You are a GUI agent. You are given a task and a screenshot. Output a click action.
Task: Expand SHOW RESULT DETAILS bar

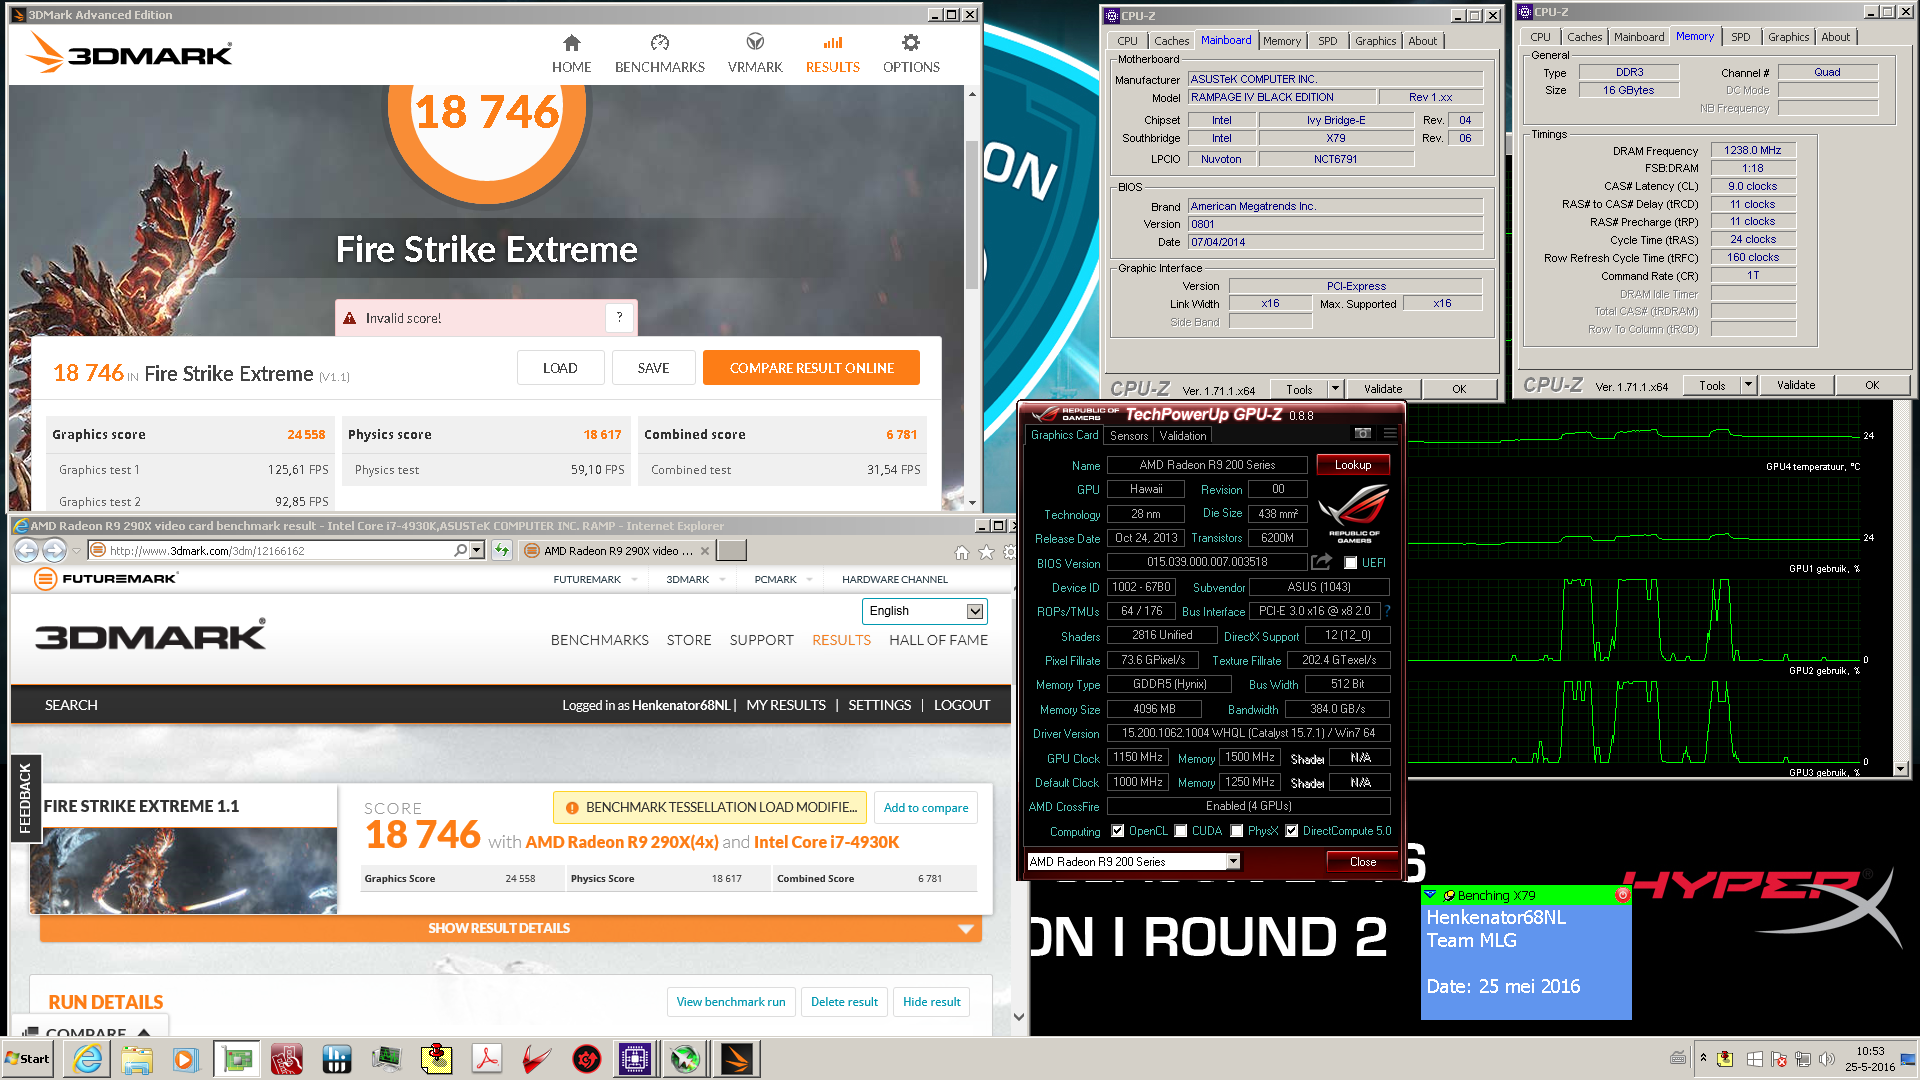point(510,928)
